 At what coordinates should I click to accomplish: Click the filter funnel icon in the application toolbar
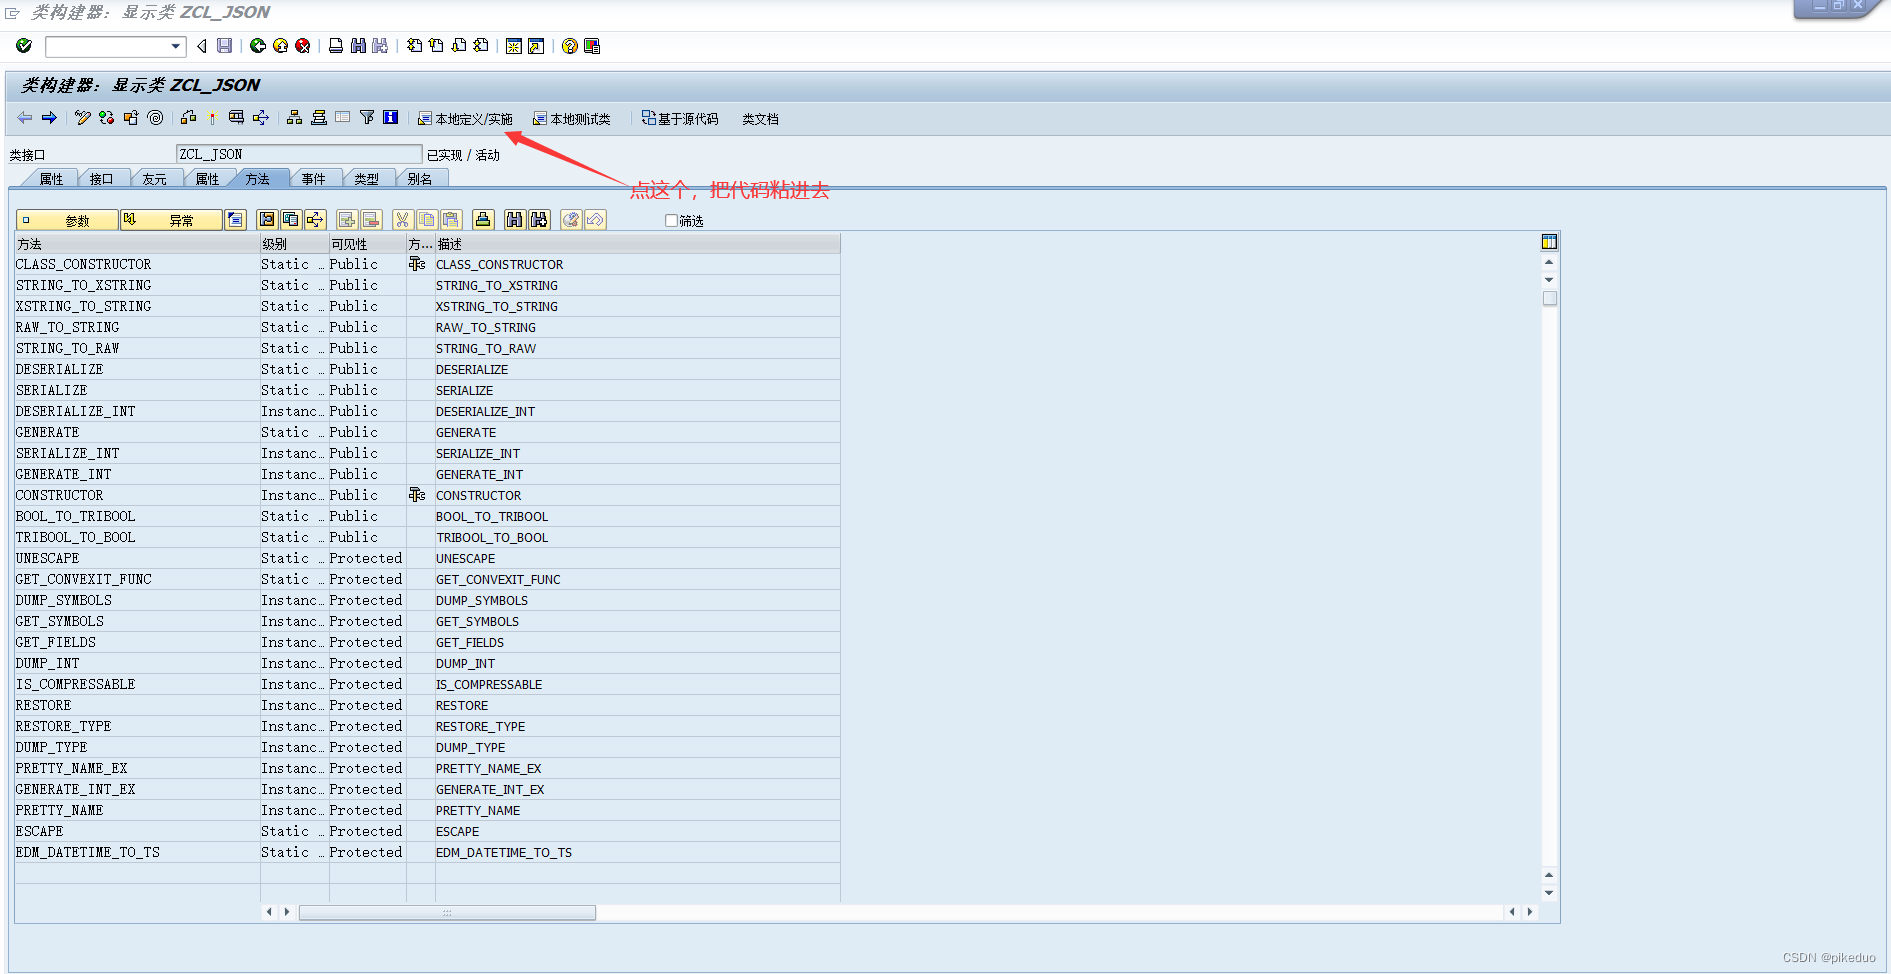pyautogui.click(x=367, y=118)
